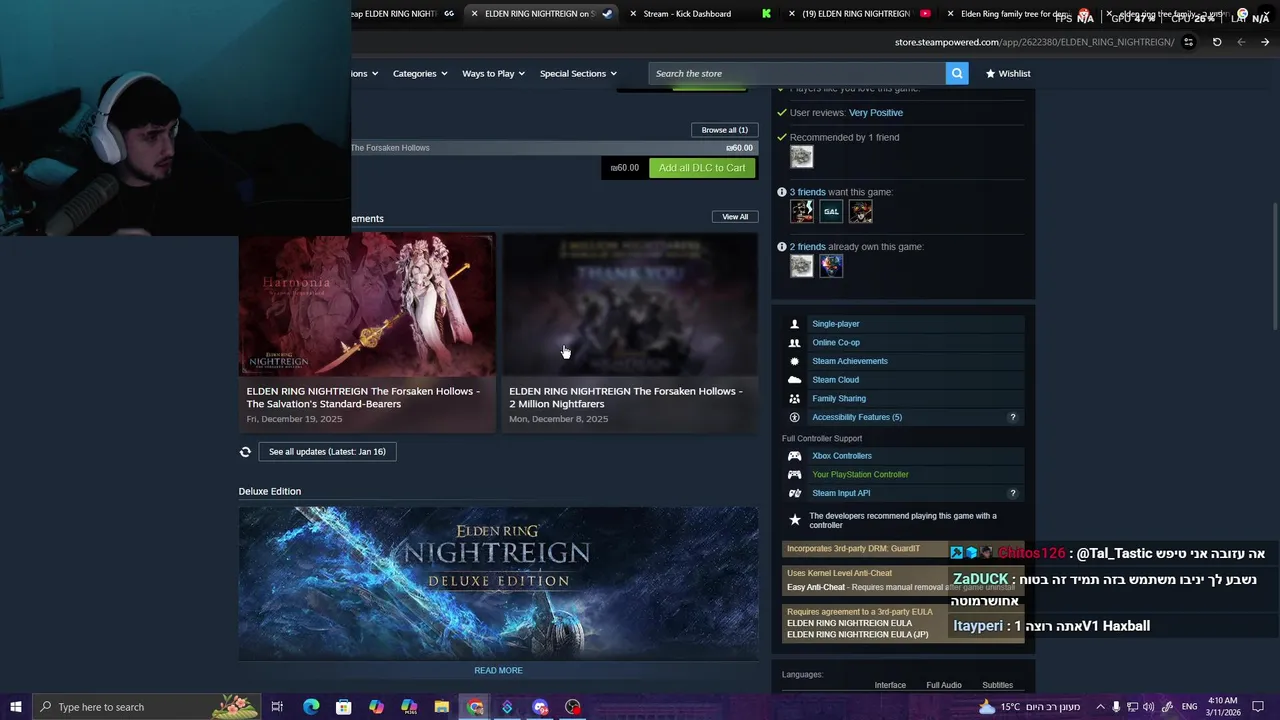
Task: Click the store search magnifier button
Action: (957, 73)
